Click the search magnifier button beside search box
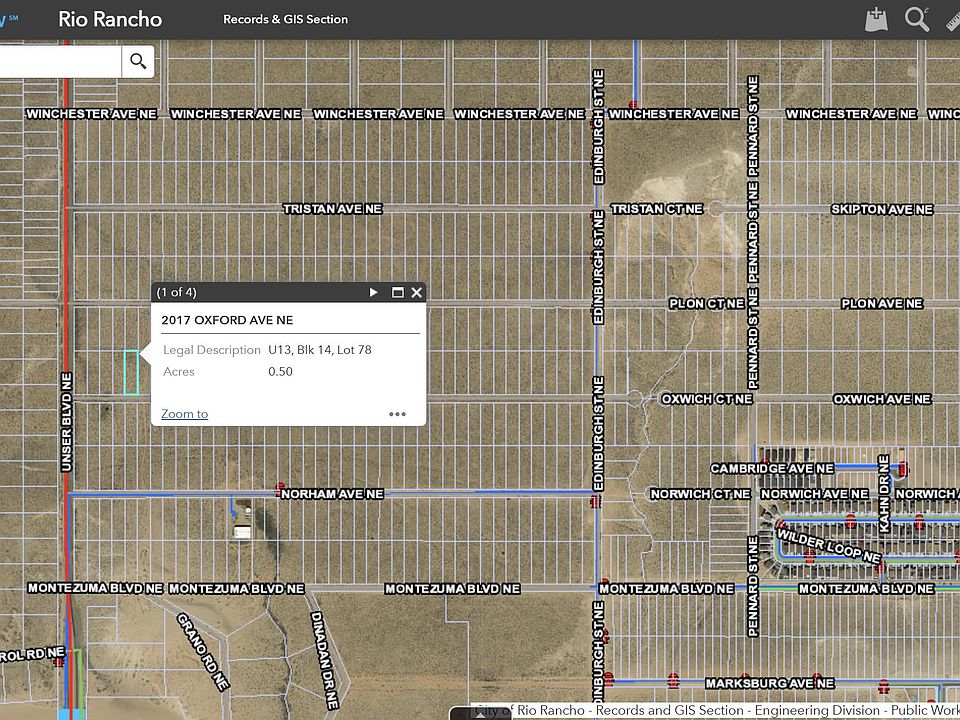 [138, 62]
